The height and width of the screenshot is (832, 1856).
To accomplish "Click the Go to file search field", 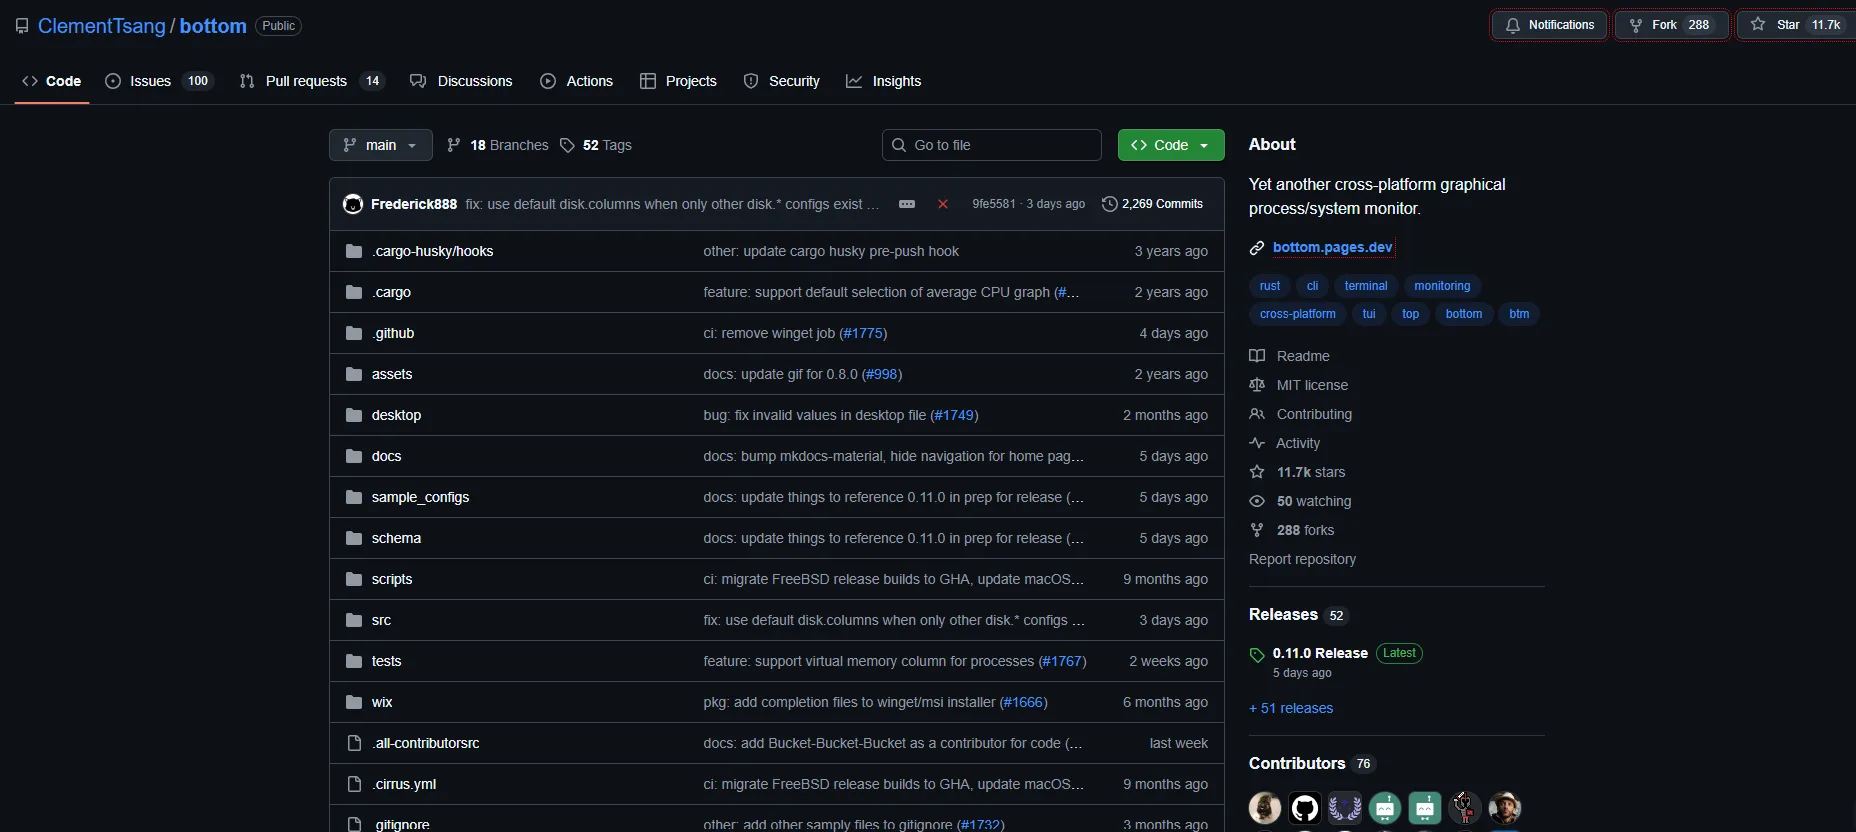I will (x=992, y=145).
